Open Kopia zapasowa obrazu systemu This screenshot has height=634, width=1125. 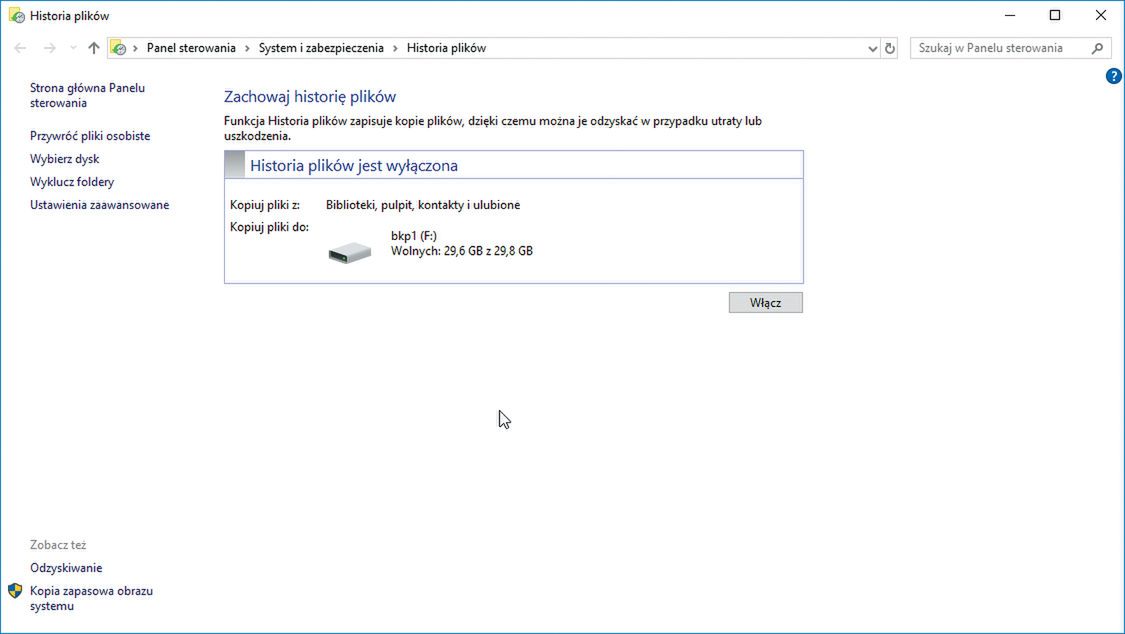click(x=91, y=598)
